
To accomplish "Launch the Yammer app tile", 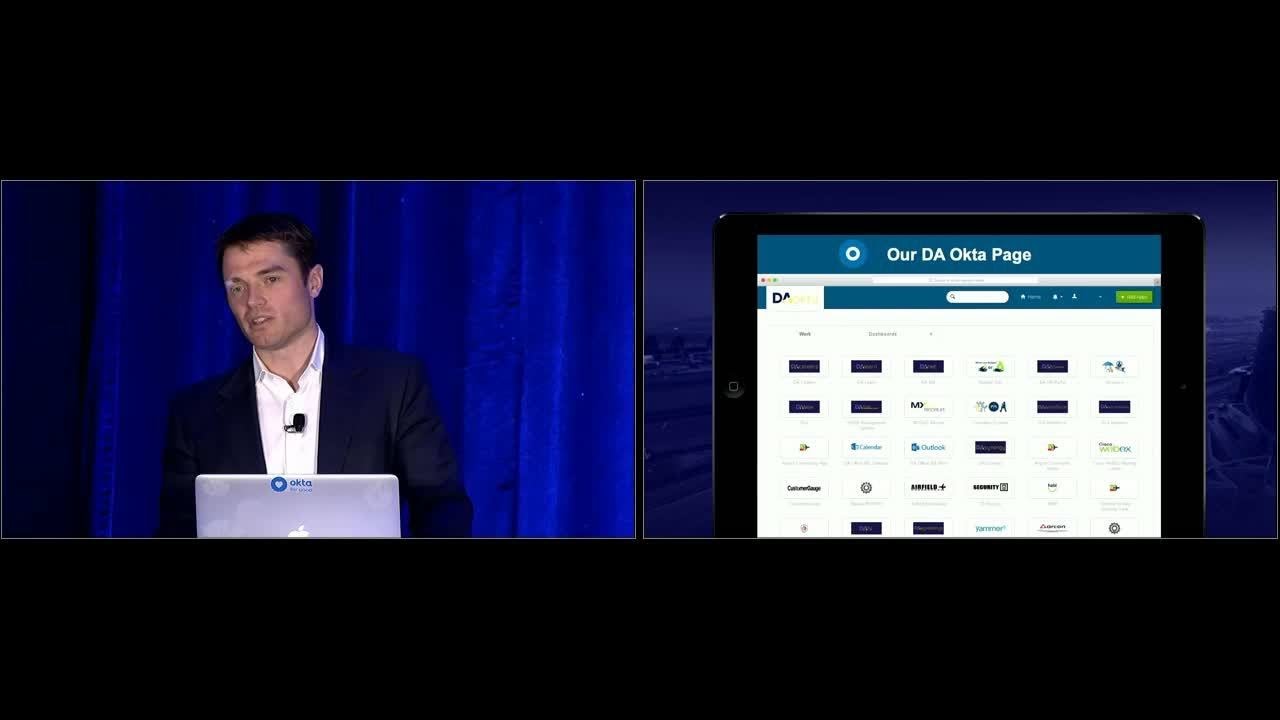I will point(990,528).
